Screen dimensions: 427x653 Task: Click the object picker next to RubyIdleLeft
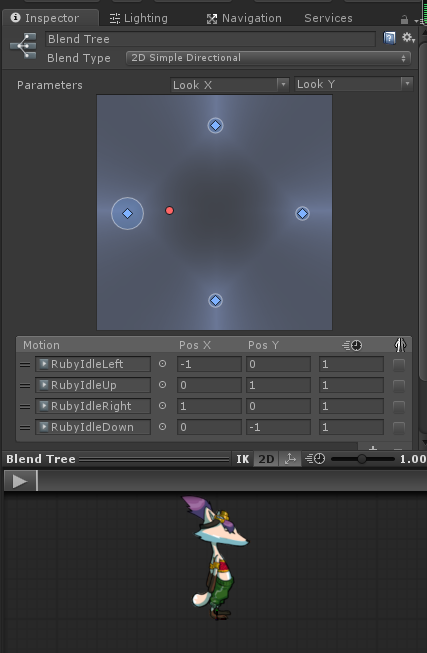pos(162,364)
